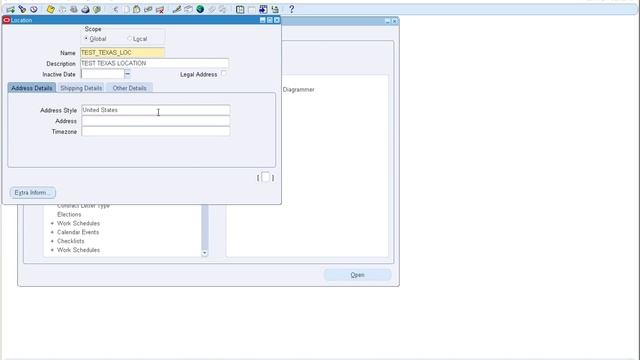Image resolution: width=640 pixels, height=360 pixels.
Task: Click the Open button in Navigator window
Action: point(357,275)
